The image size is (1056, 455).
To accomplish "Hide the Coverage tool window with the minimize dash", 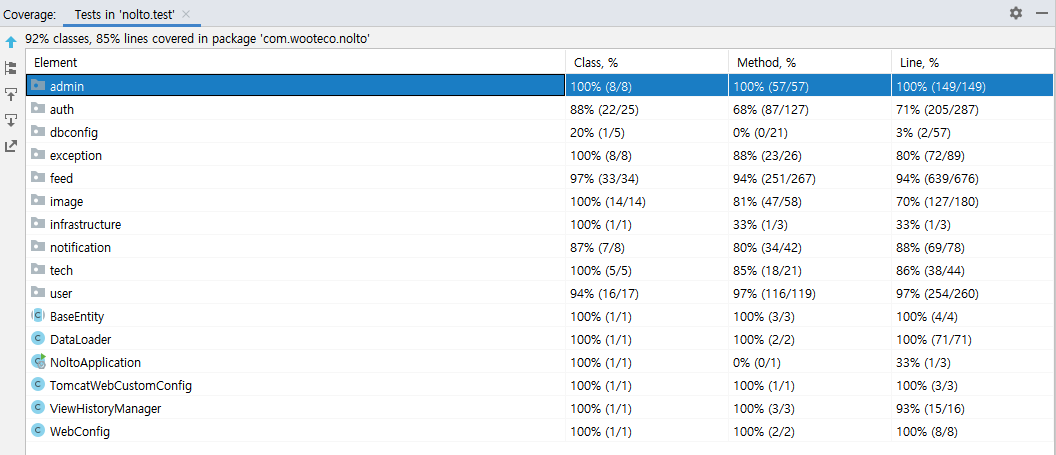I will coord(1041,13).
